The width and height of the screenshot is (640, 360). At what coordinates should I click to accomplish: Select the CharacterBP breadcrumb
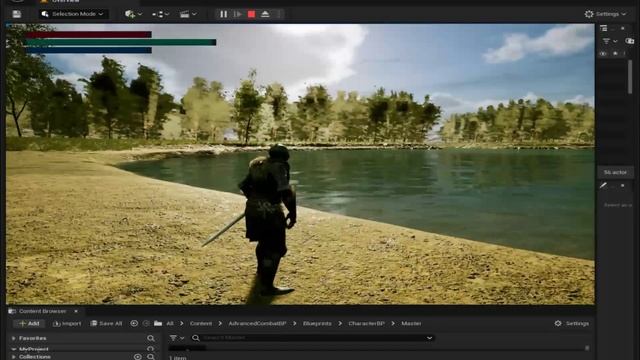(366, 323)
